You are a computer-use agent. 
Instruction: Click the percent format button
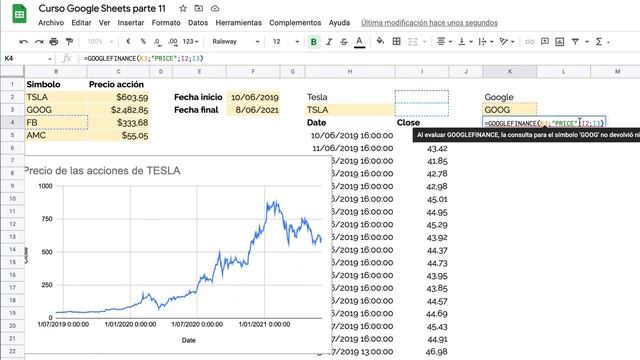(143, 42)
